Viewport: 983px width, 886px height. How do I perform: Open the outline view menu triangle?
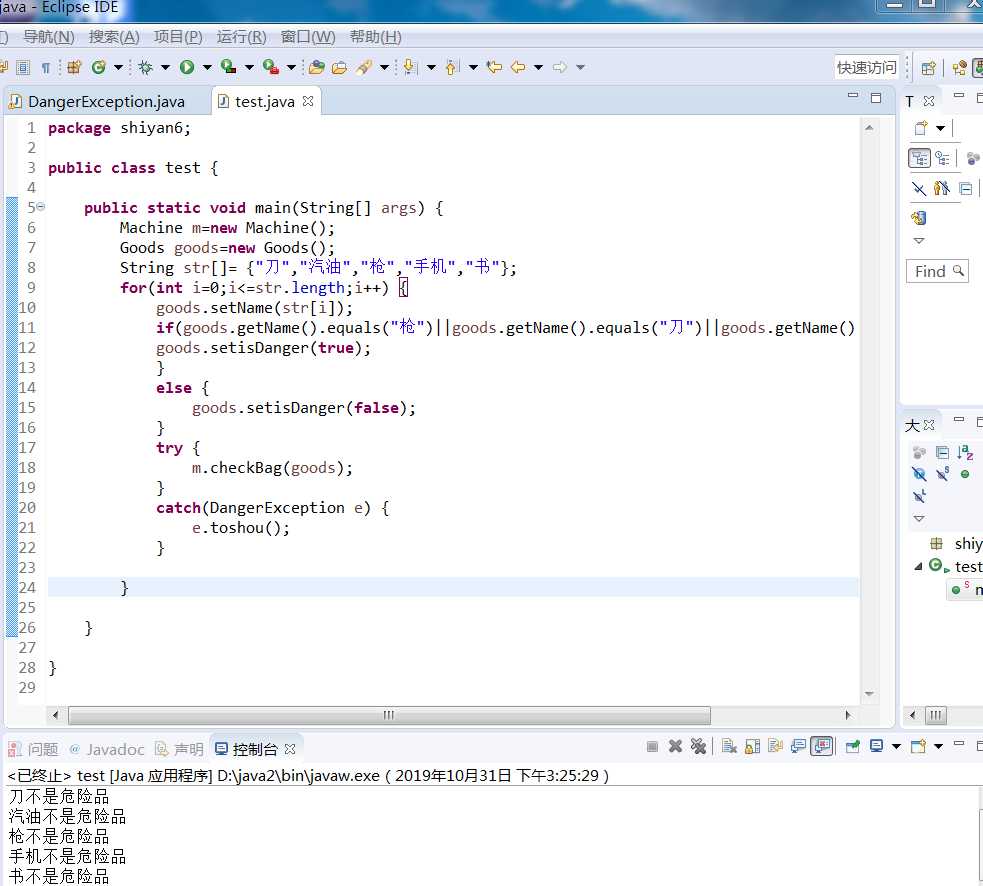click(x=919, y=519)
